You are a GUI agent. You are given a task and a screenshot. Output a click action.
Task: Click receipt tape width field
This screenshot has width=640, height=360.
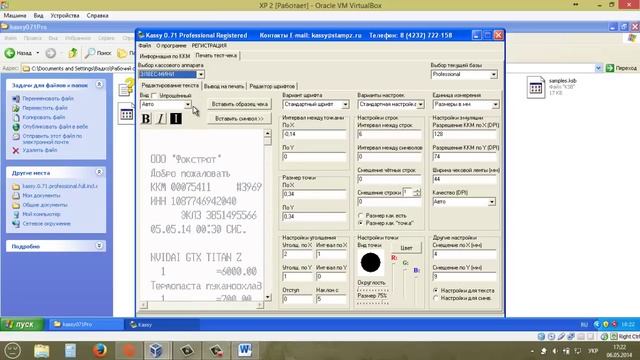pyautogui.click(x=464, y=179)
